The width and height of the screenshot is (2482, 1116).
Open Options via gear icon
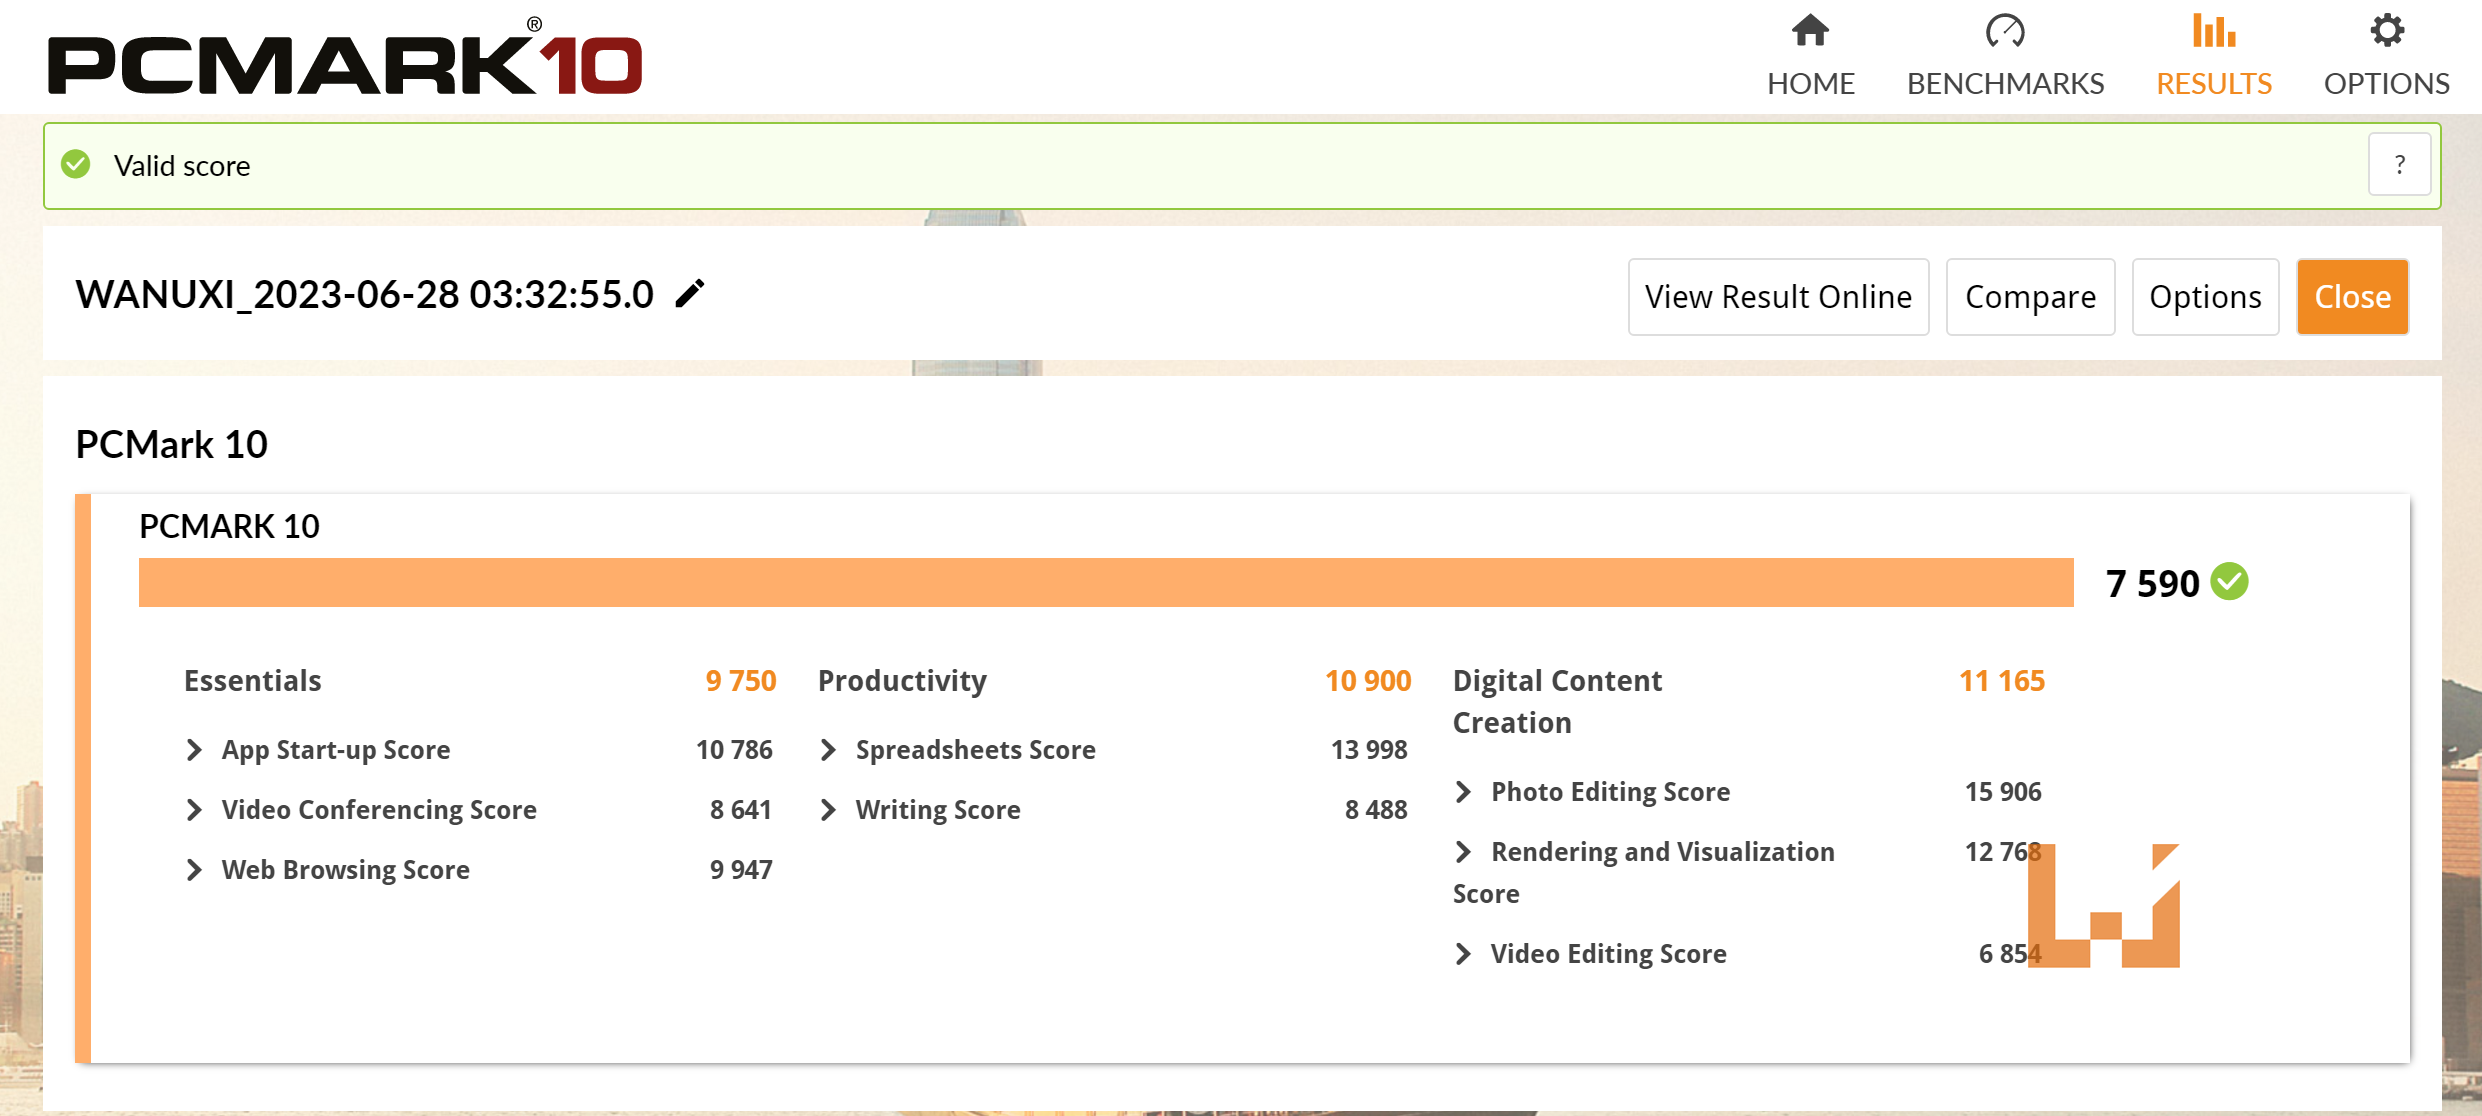pos(2386,31)
